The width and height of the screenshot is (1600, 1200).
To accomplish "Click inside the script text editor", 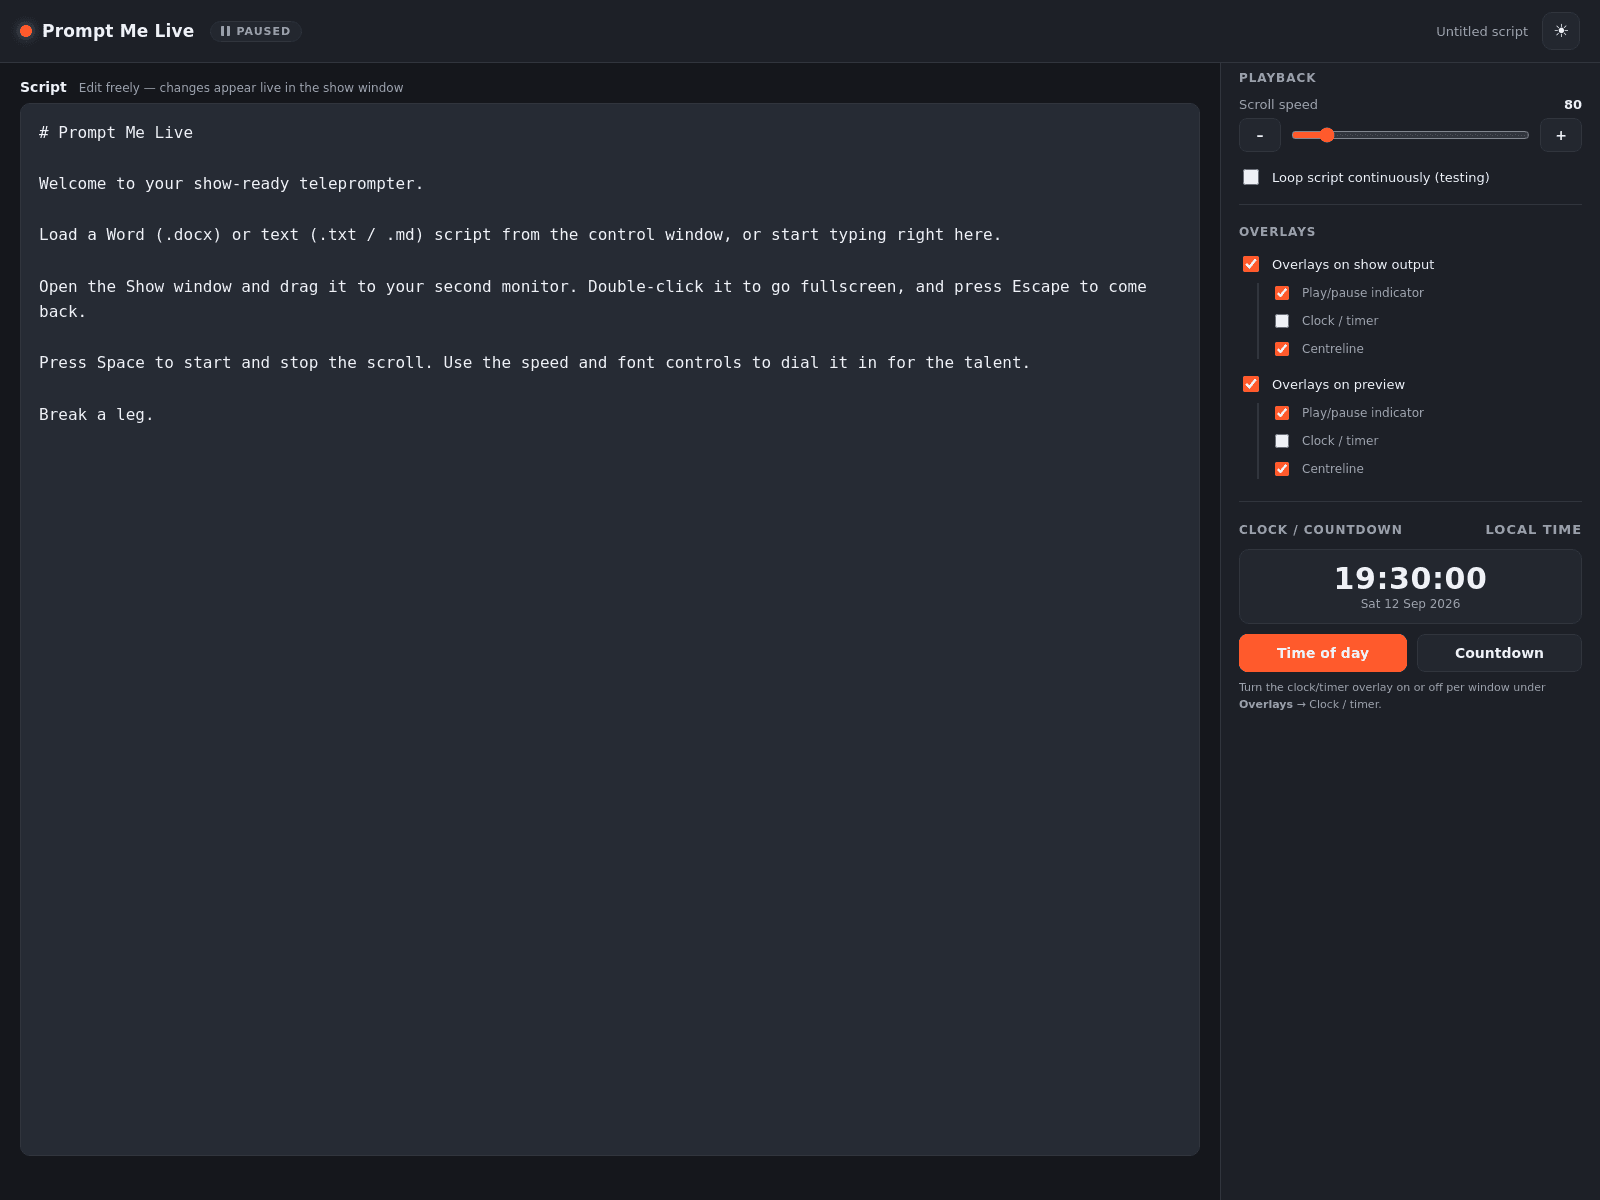I will tap(610, 630).
